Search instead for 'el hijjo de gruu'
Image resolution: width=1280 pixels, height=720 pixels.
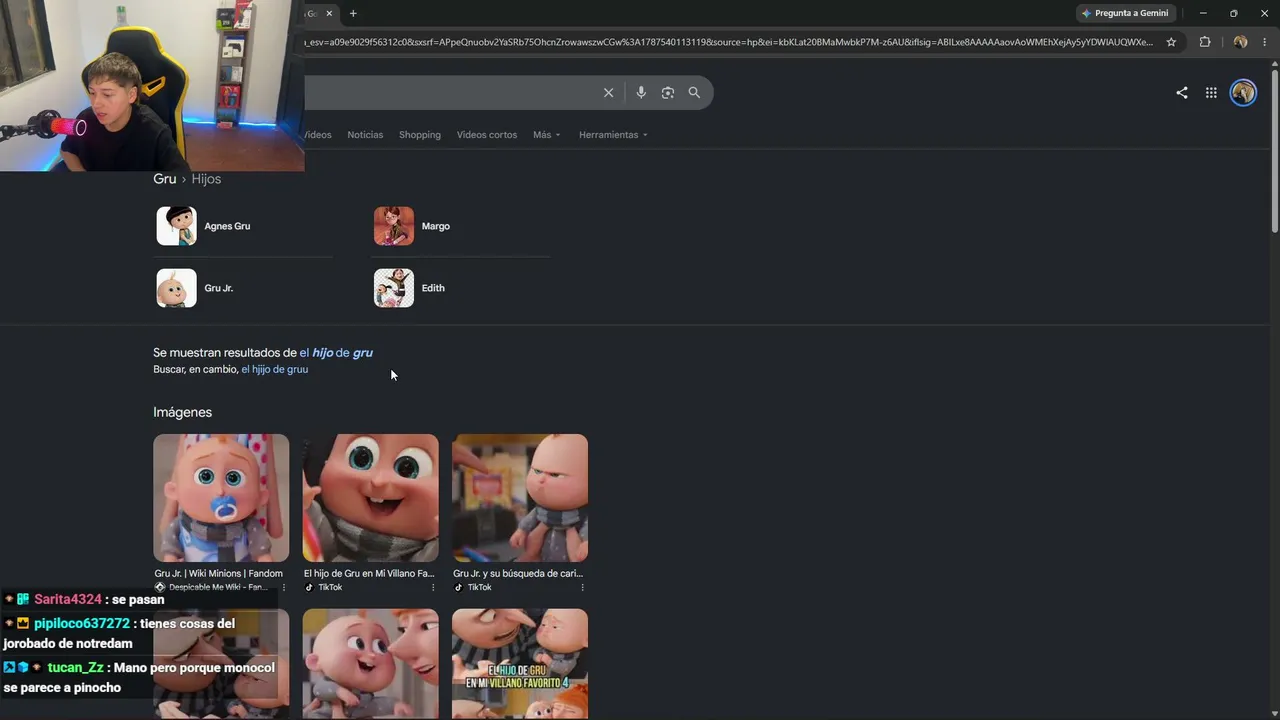click(x=274, y=369)
